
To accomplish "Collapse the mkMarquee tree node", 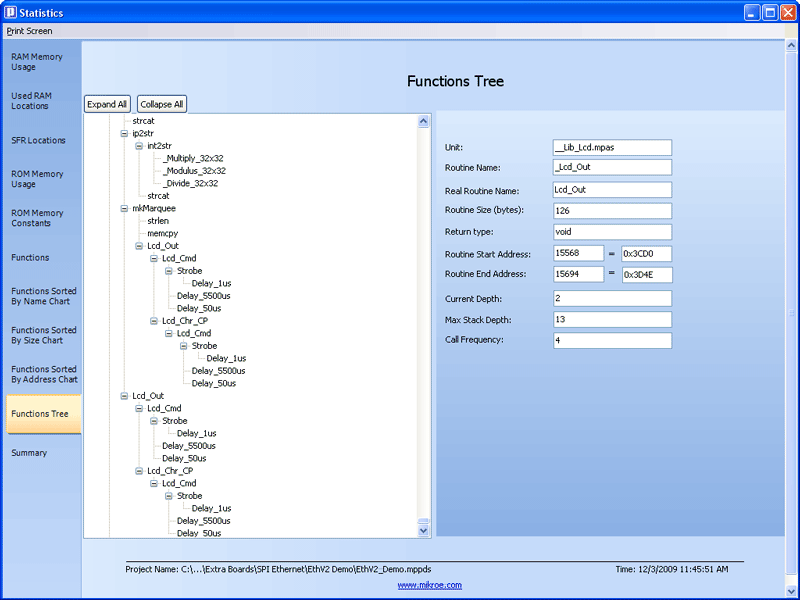I will click(124, 209).
